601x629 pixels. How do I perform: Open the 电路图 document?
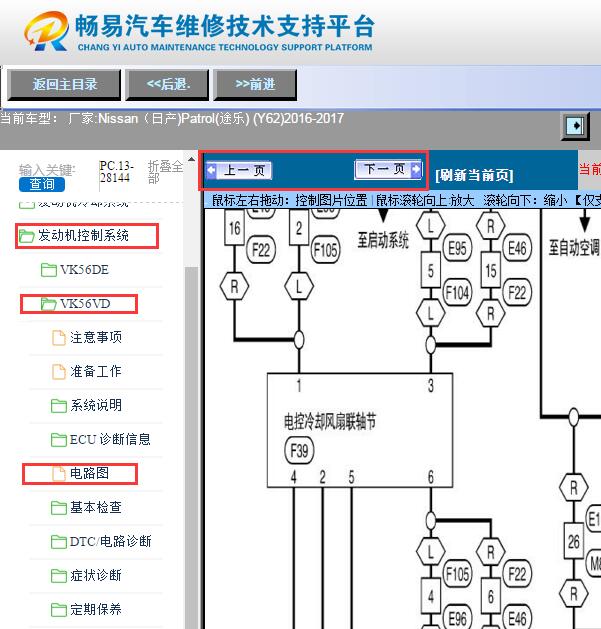[89, 473]
